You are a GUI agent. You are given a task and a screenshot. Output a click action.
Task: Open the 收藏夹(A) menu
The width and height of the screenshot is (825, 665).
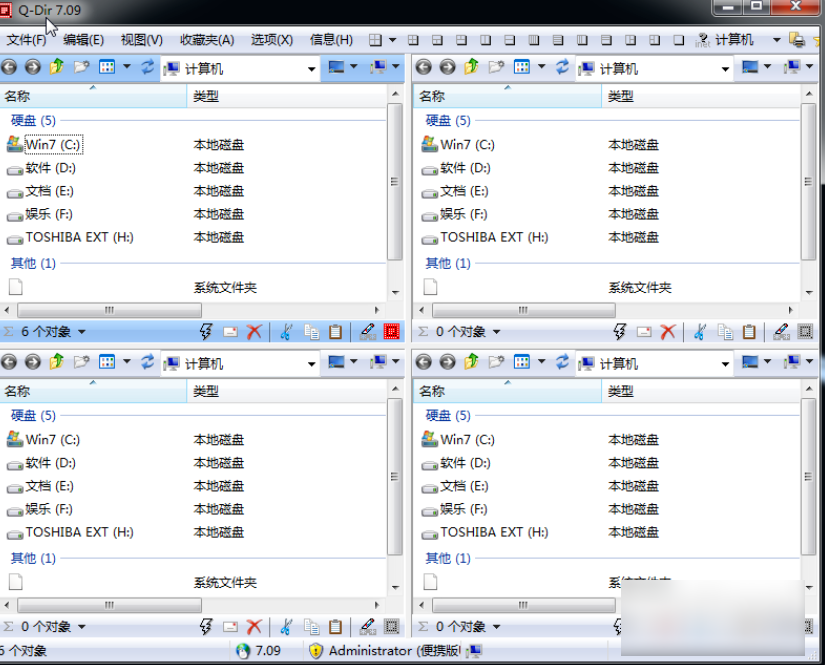click(207, 40)
